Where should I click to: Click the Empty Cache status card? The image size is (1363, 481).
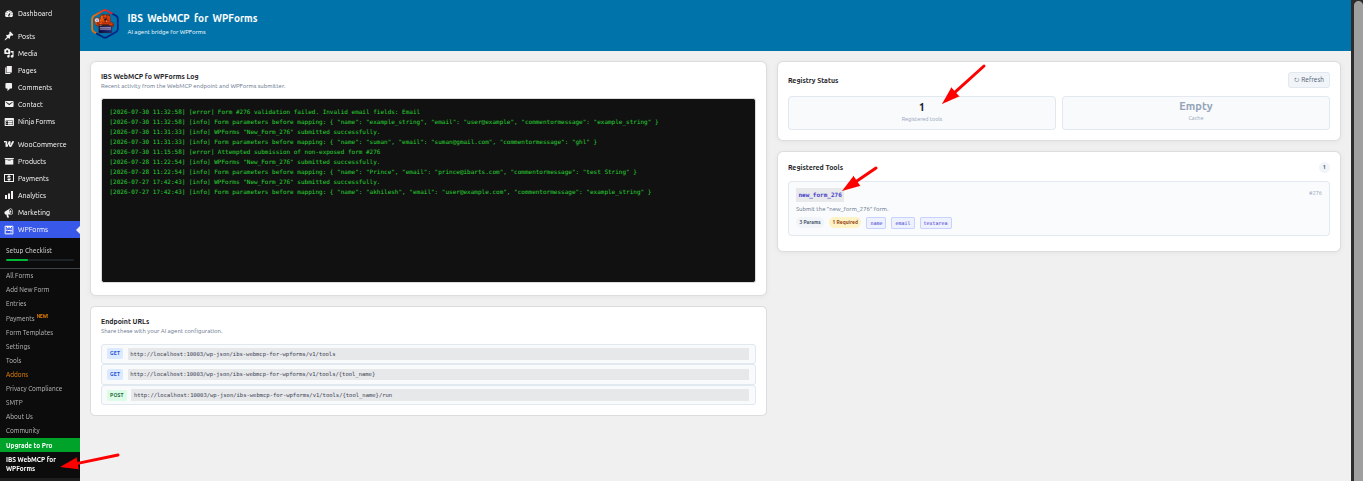1196,113
